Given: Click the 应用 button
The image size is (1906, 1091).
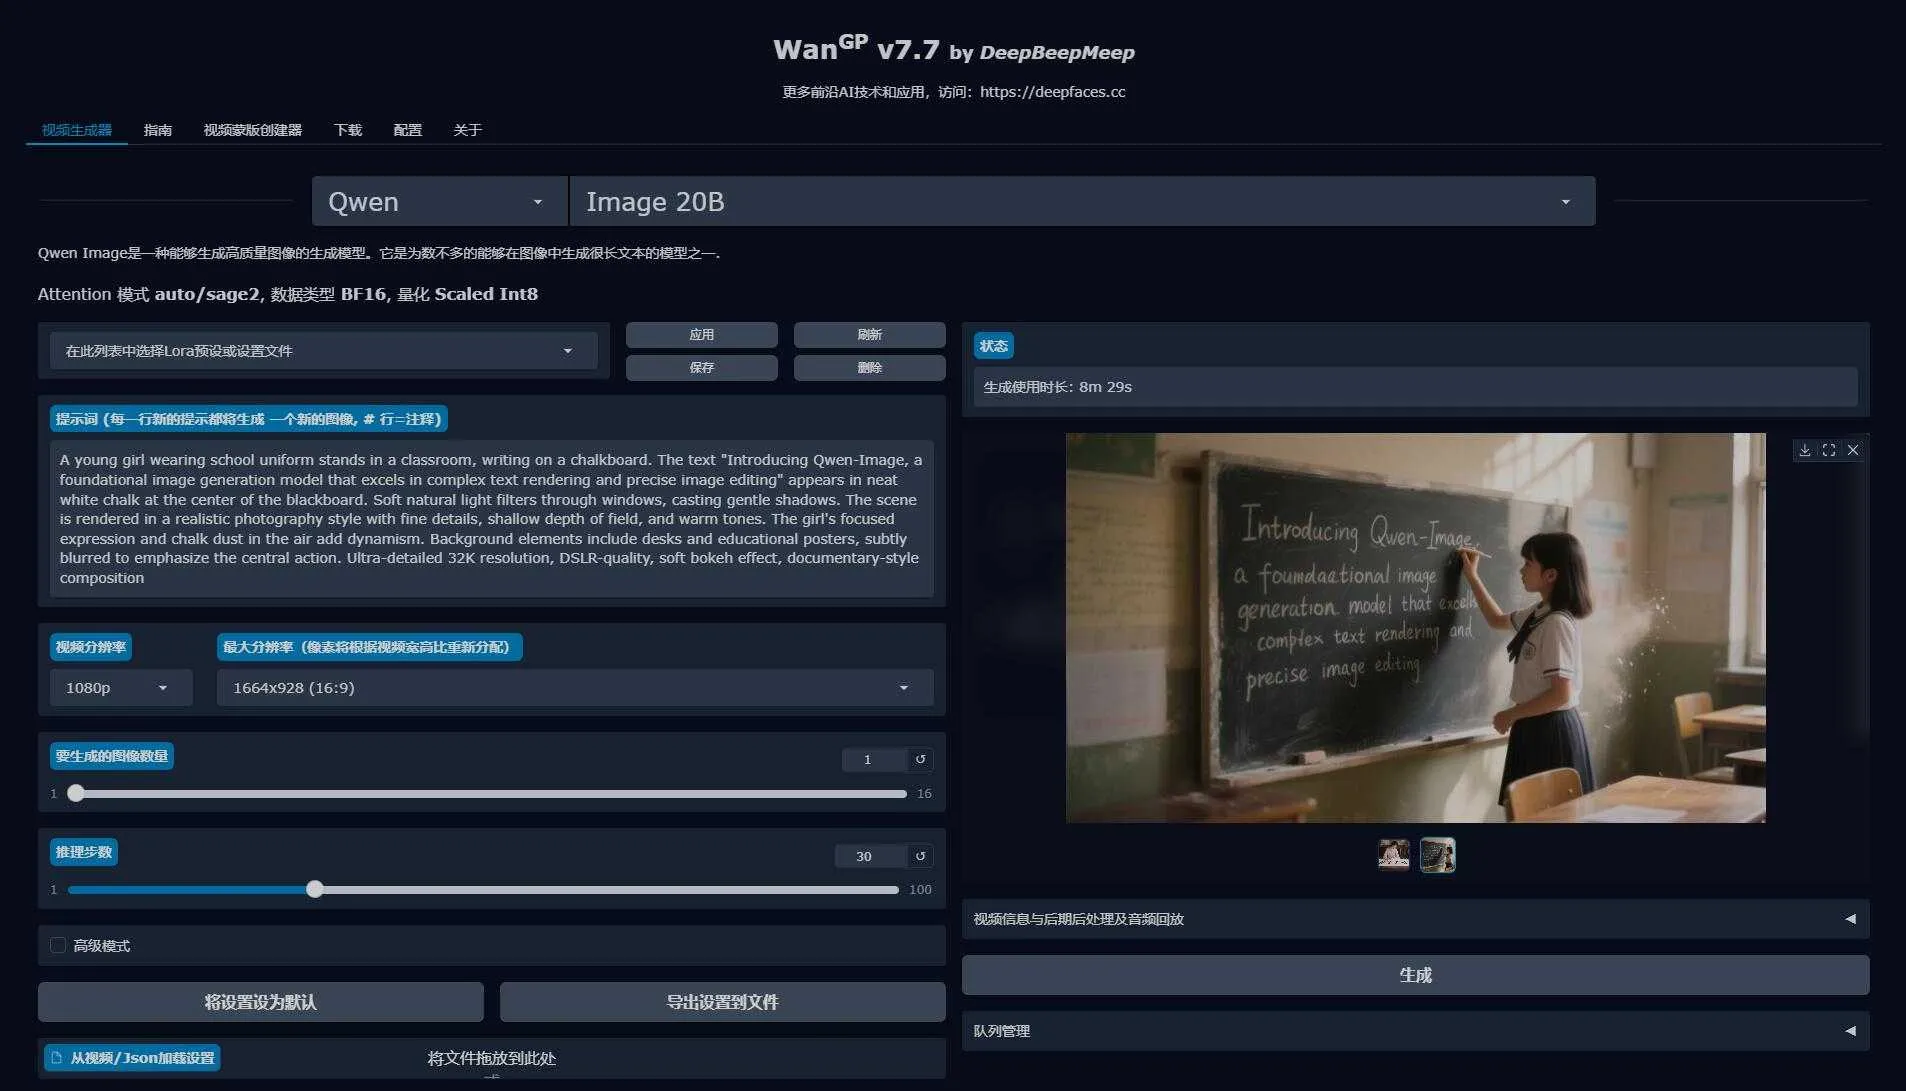Looking at the screenshot, I should [702, 335].
